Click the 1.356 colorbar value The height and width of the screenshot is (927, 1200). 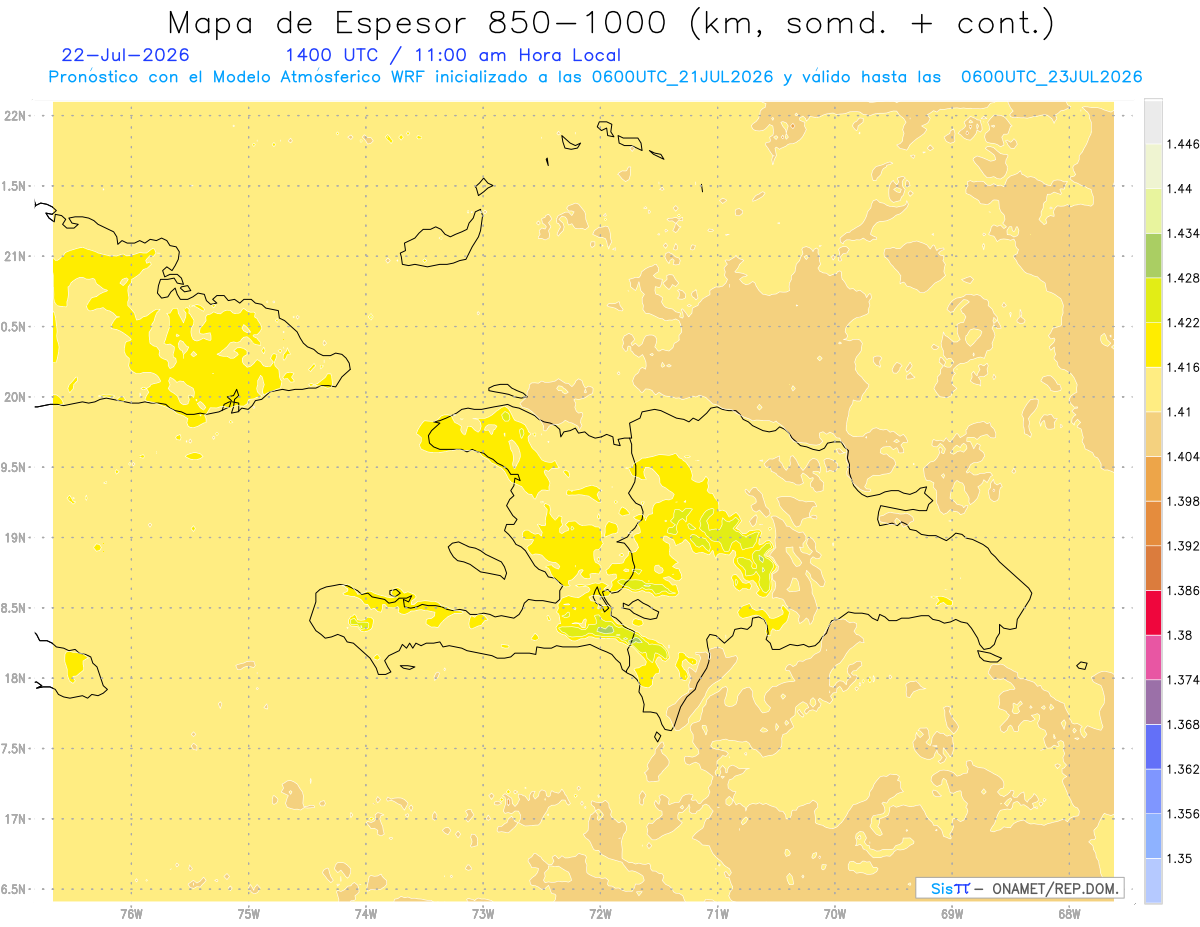pyautogui.click(x=1183, y=813)
